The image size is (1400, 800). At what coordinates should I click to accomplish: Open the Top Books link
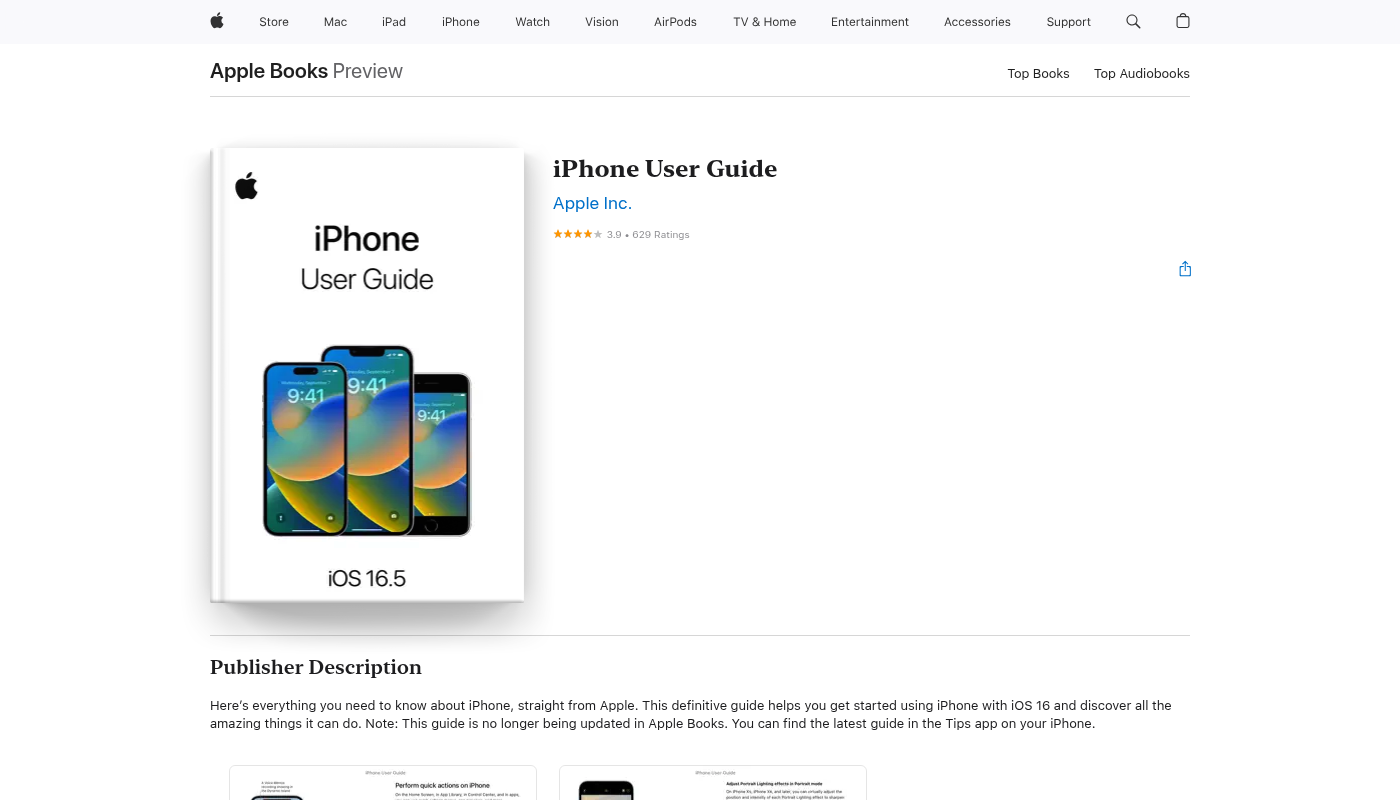pyautogui.click(x=1038, y=74)
